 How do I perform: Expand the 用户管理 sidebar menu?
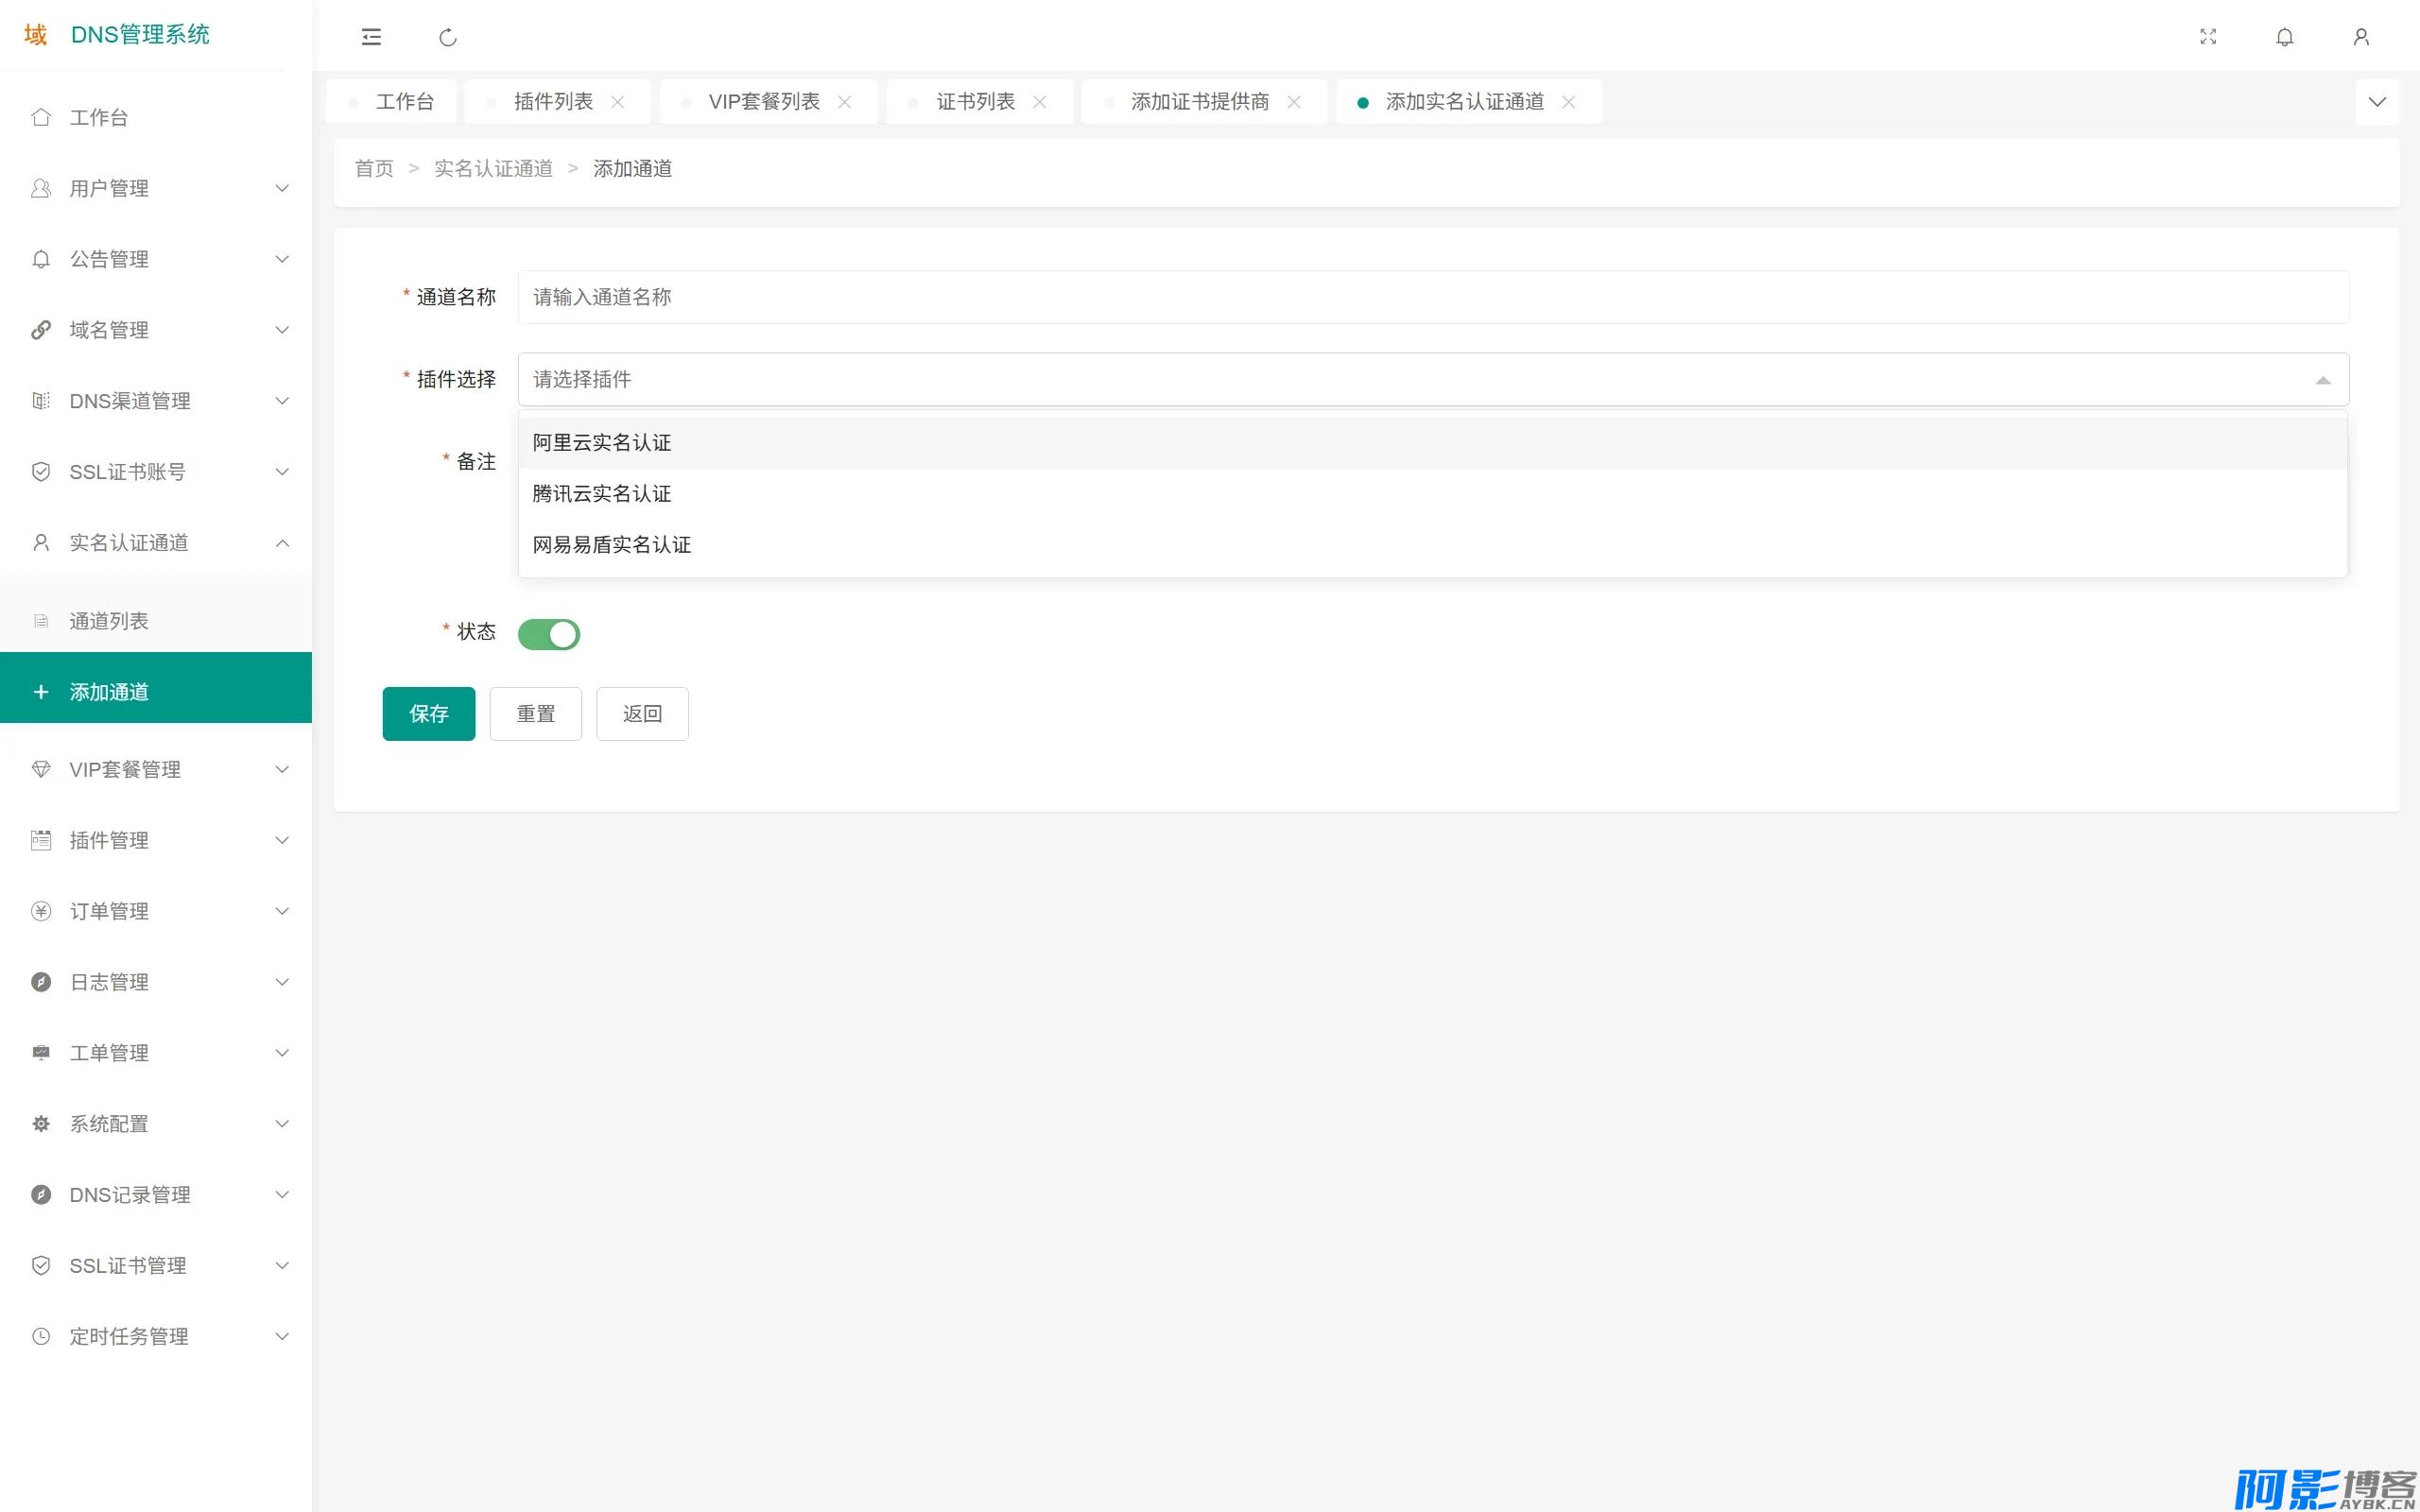coord(156,188)
